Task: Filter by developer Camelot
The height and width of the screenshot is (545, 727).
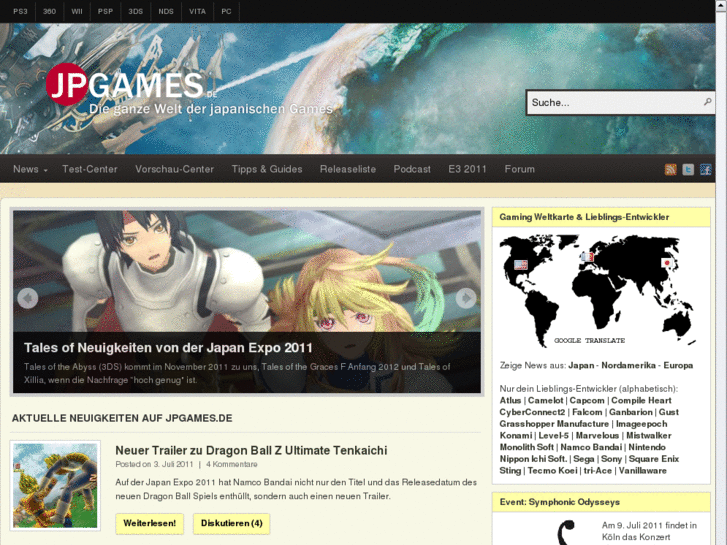Action: point(545,400)
